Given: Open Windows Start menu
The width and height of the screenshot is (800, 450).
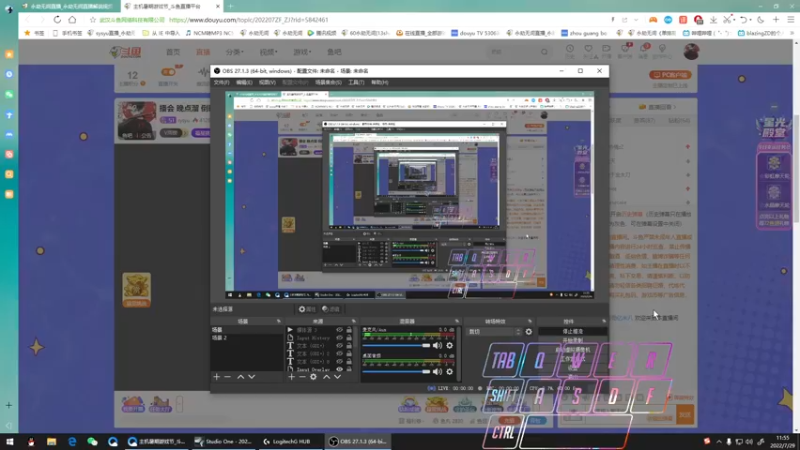Looking at the screenshot, I should pos(10,442).
